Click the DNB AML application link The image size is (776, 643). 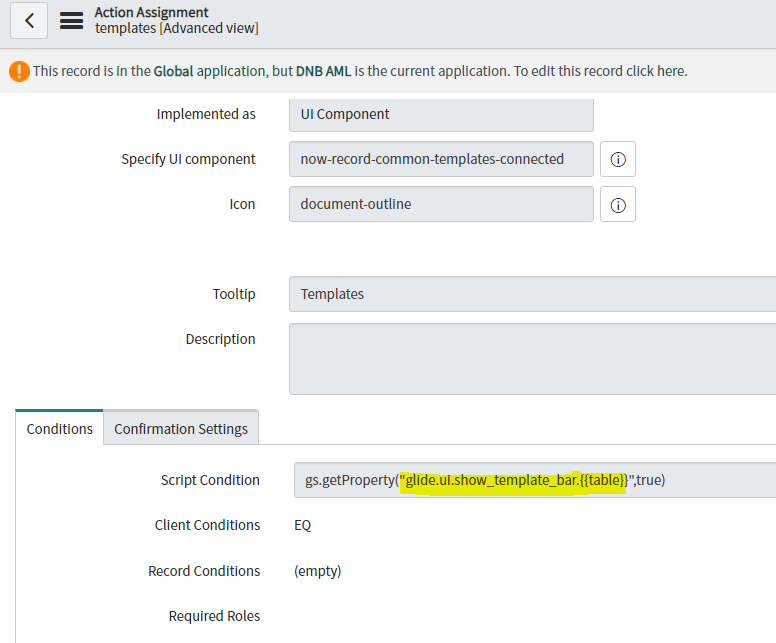(x=324, y=71)
